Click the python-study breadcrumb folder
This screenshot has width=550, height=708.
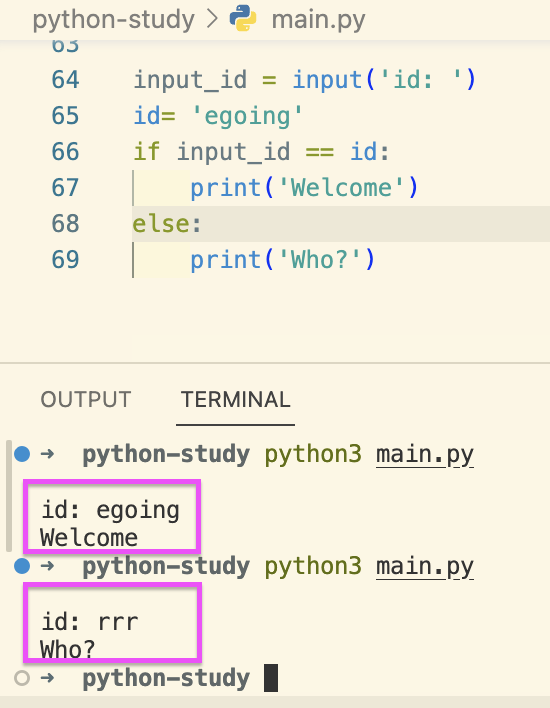pyautogui.click(x=113, y=20)
